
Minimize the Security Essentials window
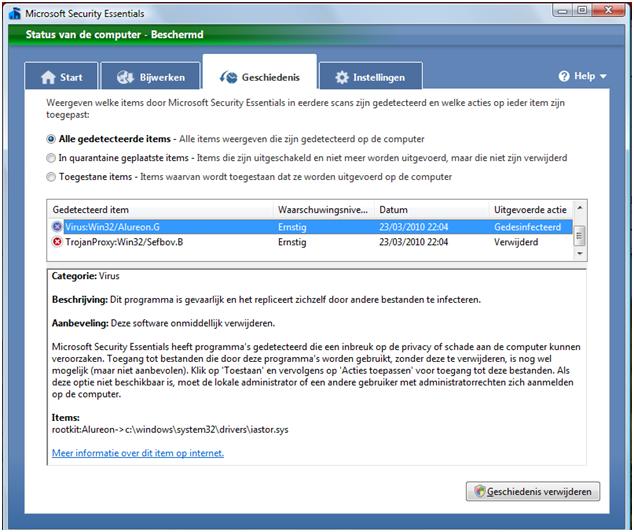[x=563, y=10]
